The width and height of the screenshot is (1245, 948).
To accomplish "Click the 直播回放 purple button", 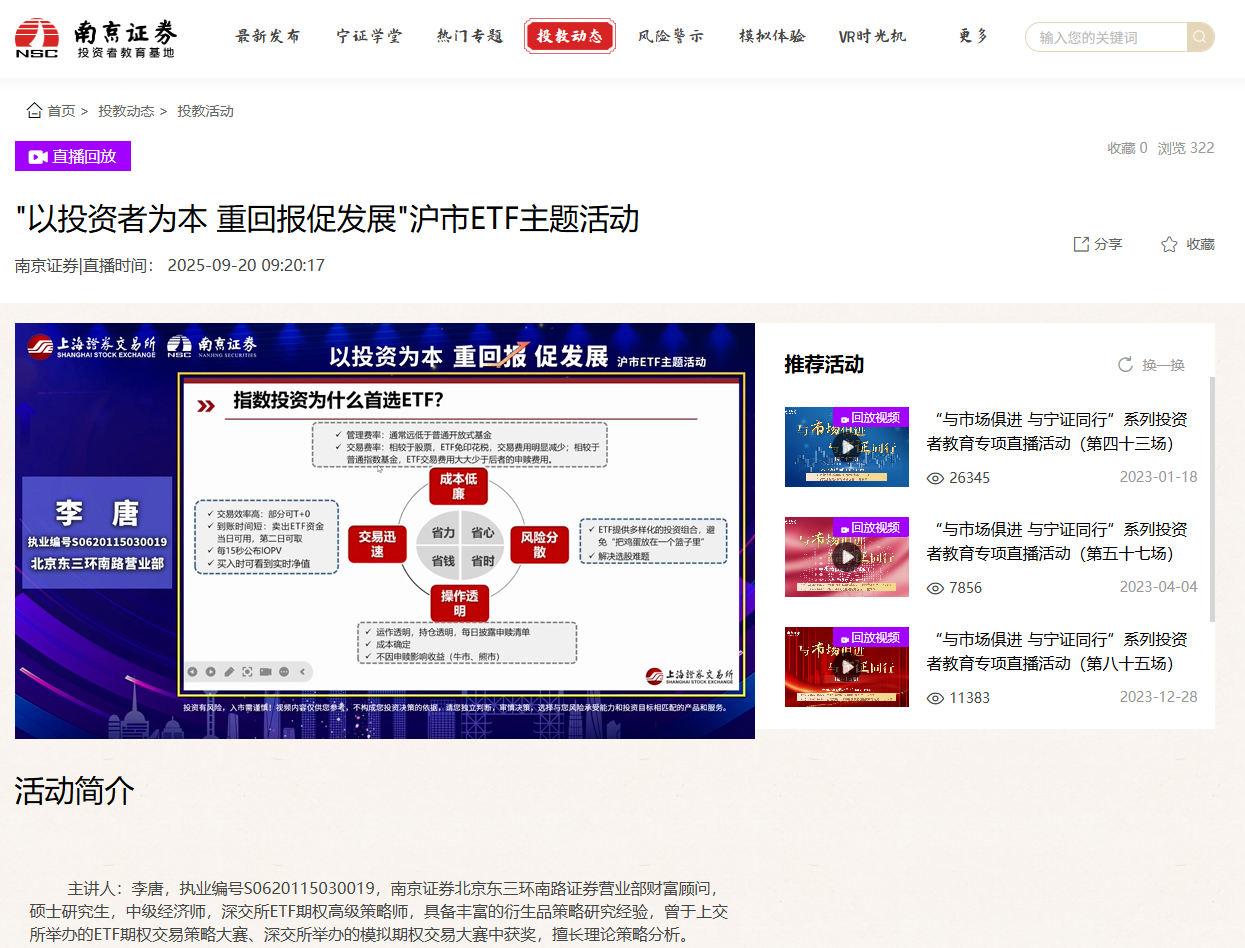I will (73, 156).
